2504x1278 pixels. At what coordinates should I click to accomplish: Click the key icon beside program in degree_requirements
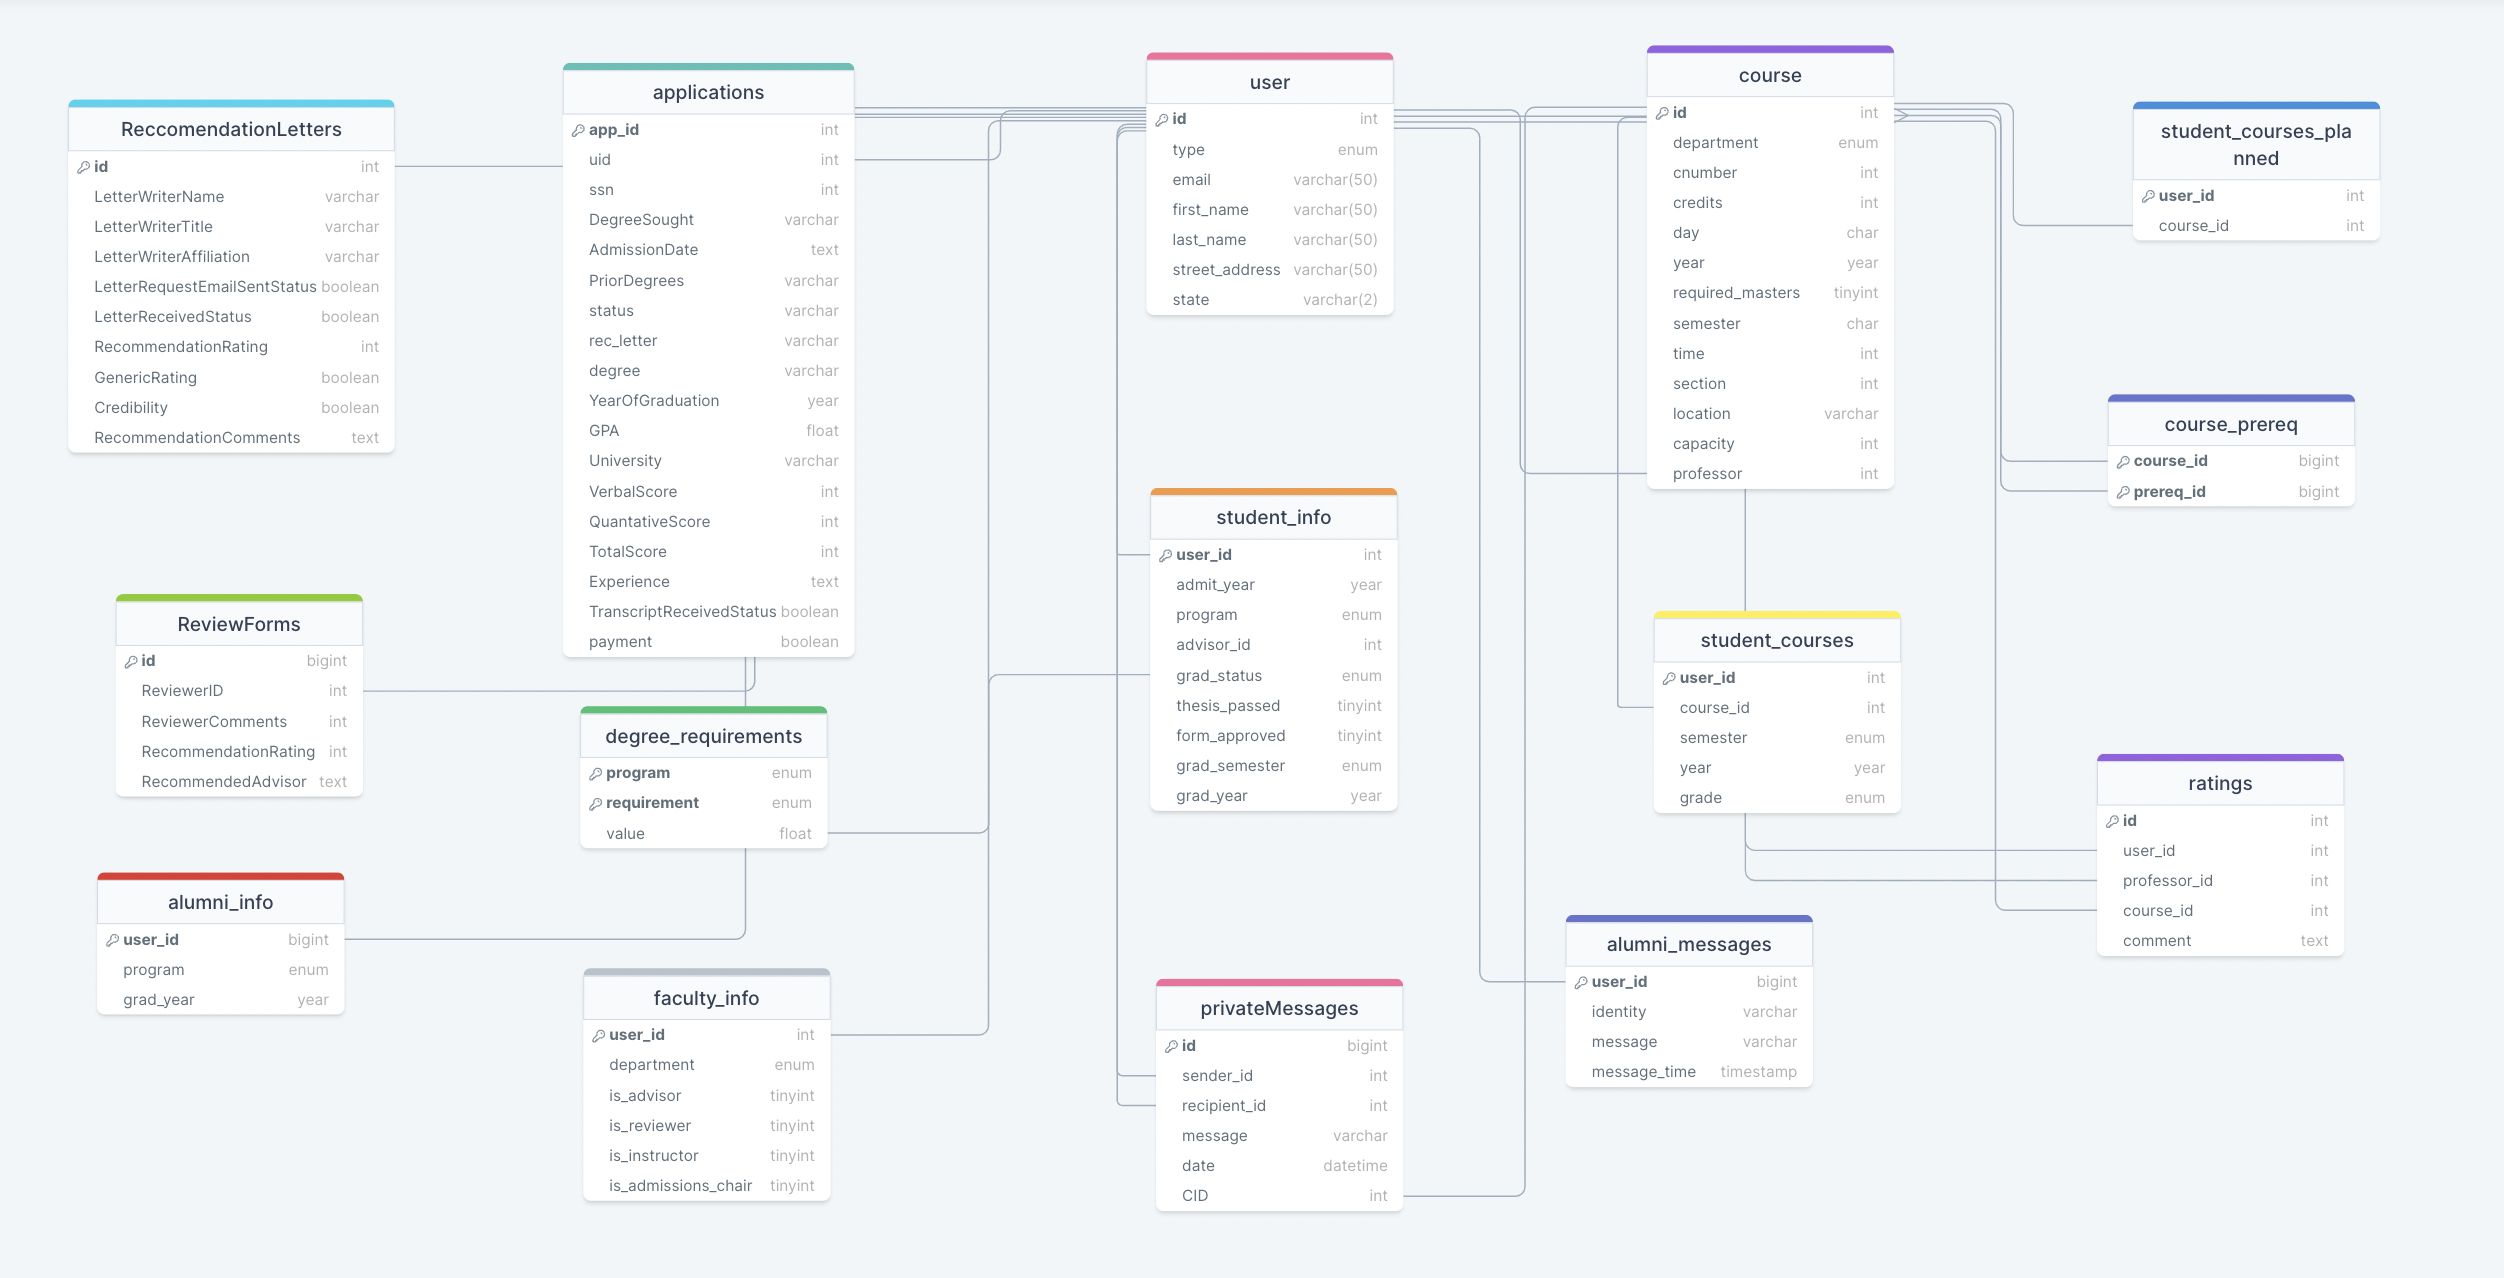[x=596, y=773]
